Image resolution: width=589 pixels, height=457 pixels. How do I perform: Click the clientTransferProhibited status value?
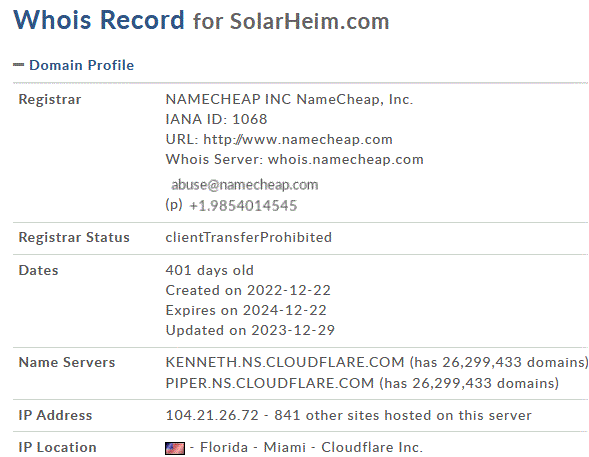[249, 237]
